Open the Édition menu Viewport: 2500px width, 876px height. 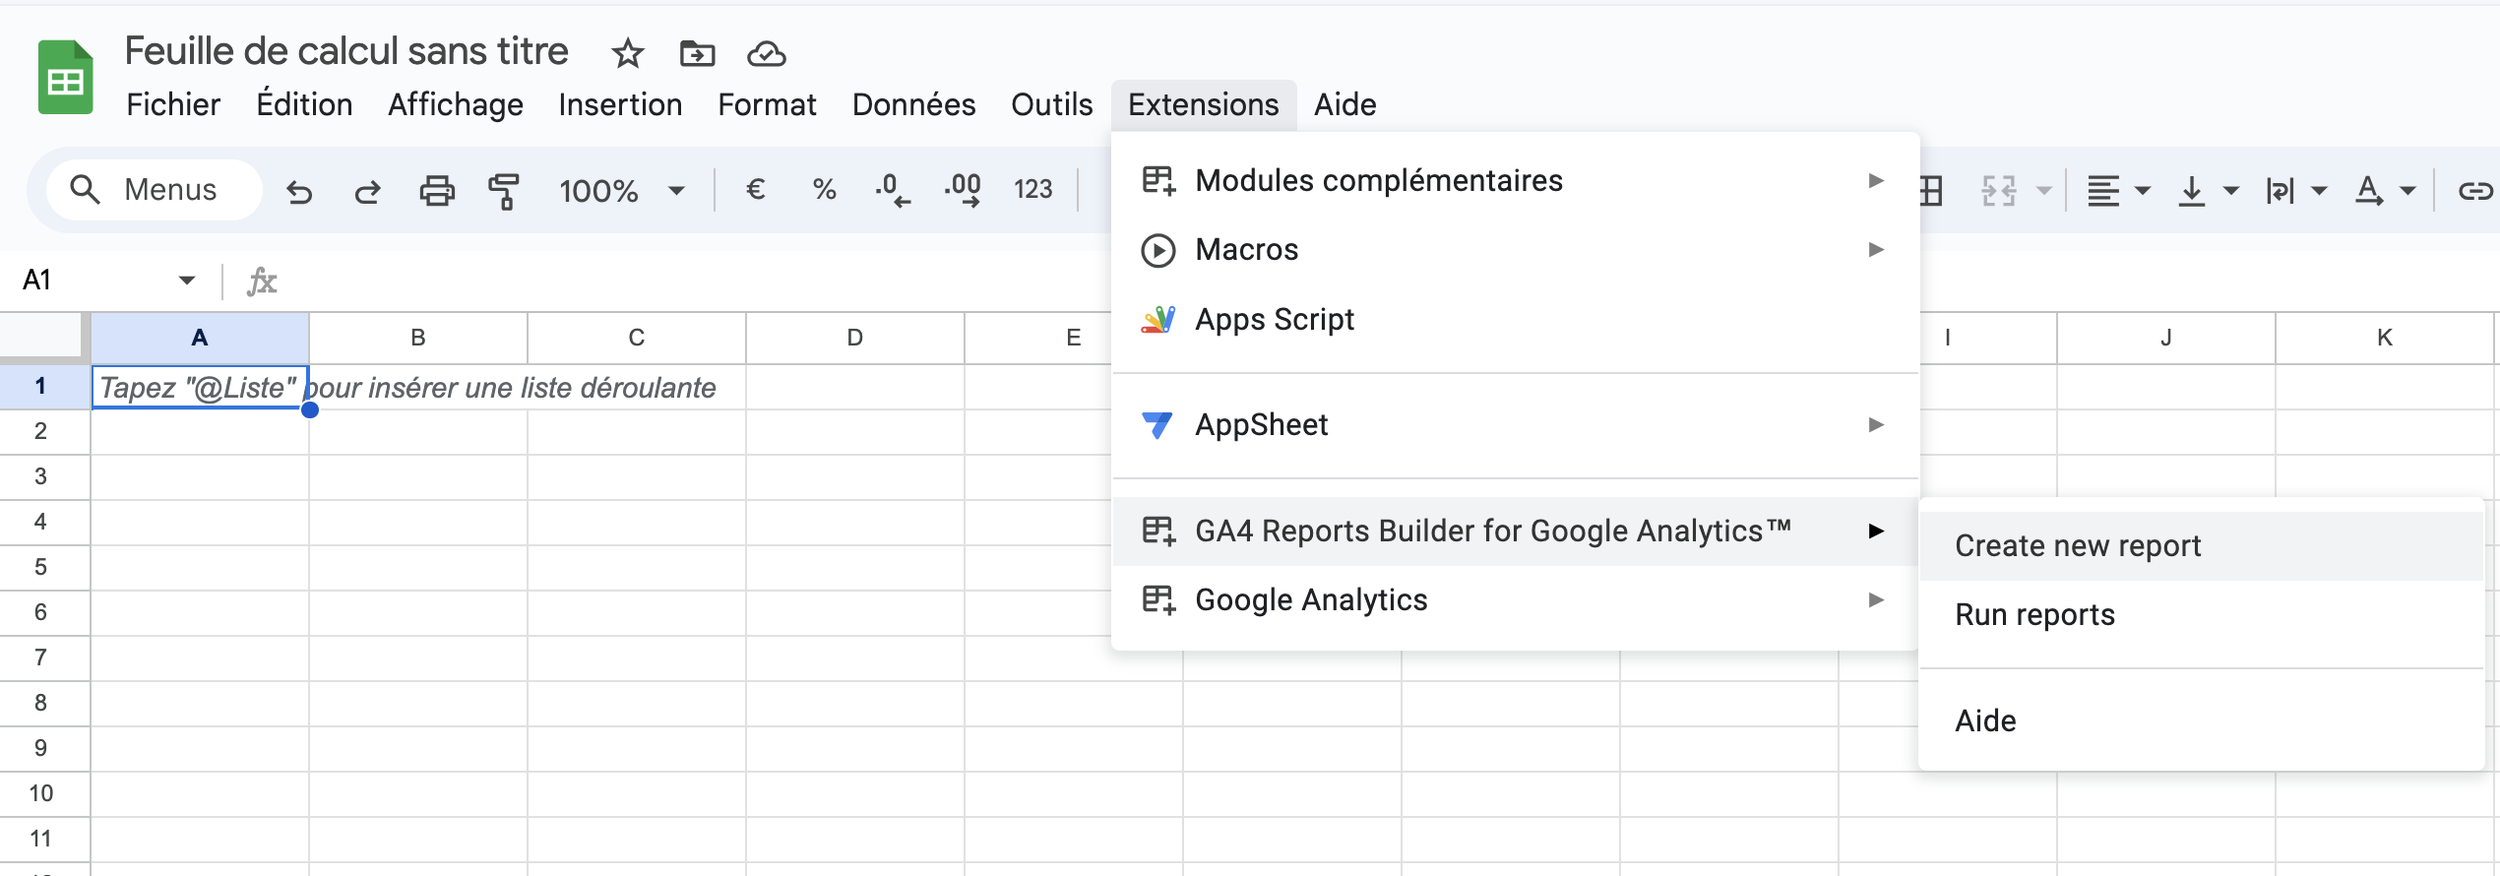(304, 105)
